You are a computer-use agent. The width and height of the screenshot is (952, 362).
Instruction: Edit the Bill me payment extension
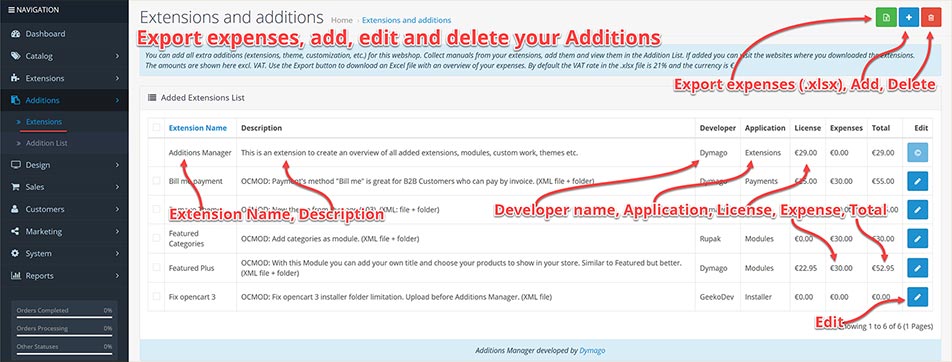pos(917,181)
